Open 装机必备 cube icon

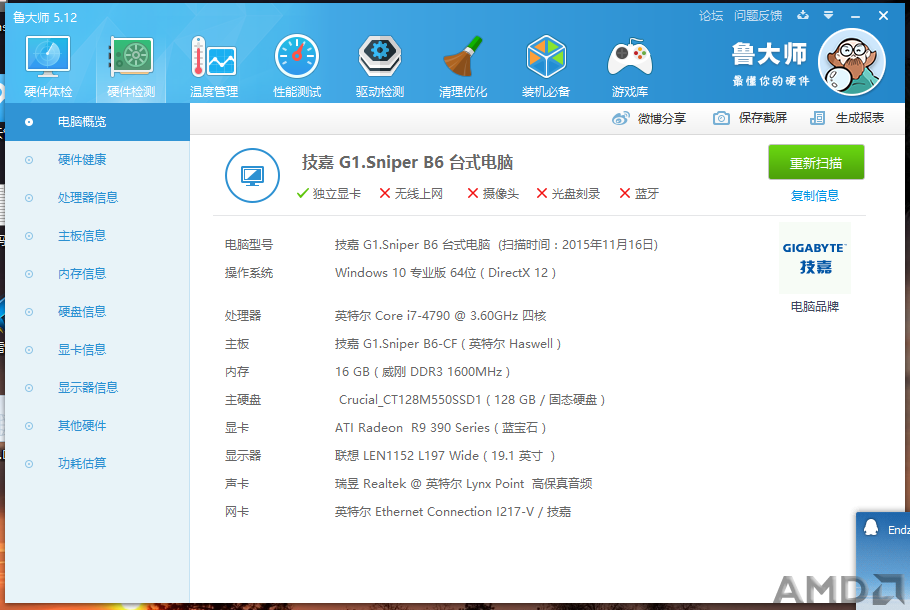[546, 66]
